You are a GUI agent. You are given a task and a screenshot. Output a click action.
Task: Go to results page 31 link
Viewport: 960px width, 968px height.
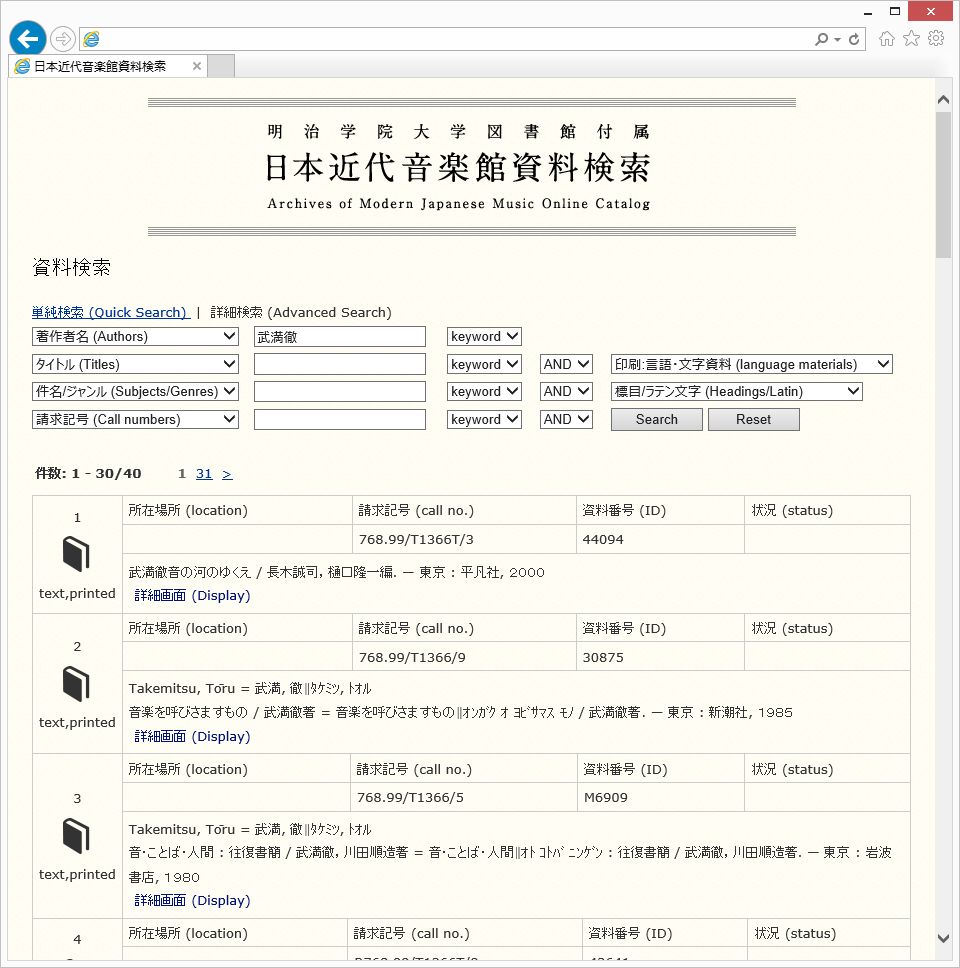click(204, 474)
